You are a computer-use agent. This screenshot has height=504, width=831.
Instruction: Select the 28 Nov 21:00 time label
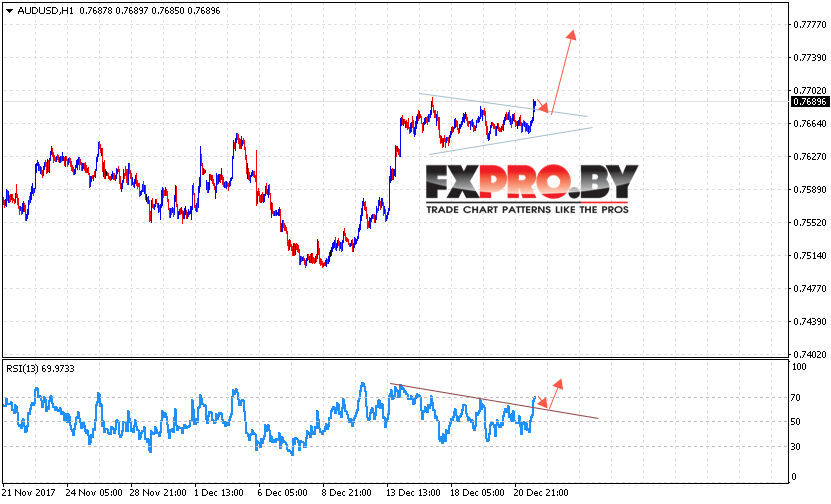158,492
